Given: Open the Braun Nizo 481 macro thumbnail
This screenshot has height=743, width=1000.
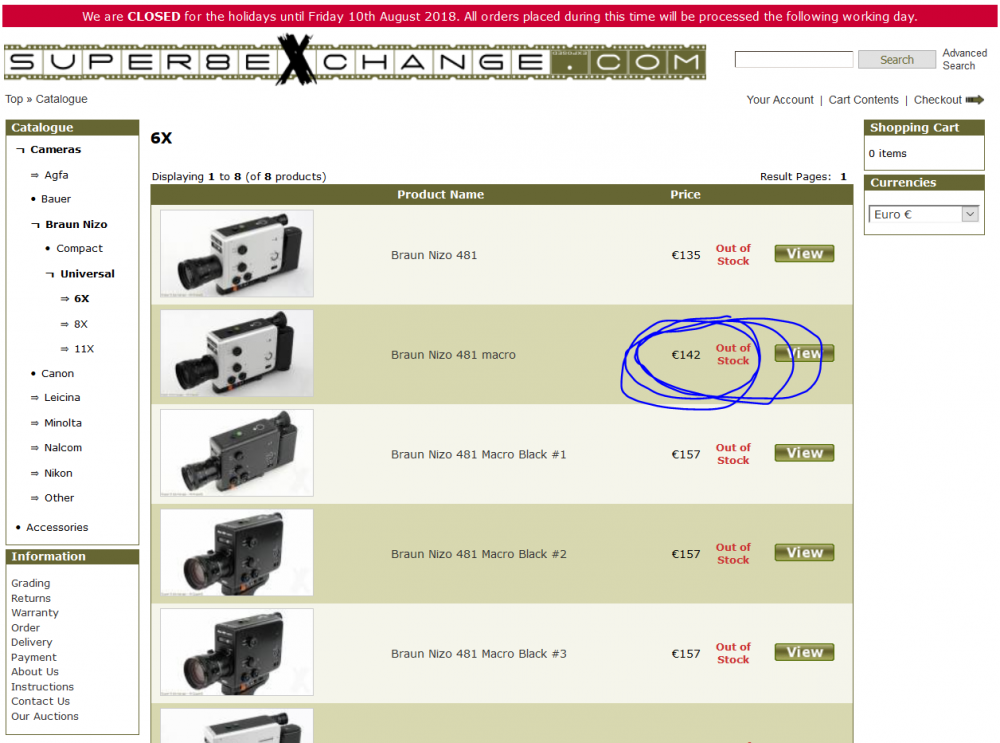Looking at the screenshot, I should point(237,353).
